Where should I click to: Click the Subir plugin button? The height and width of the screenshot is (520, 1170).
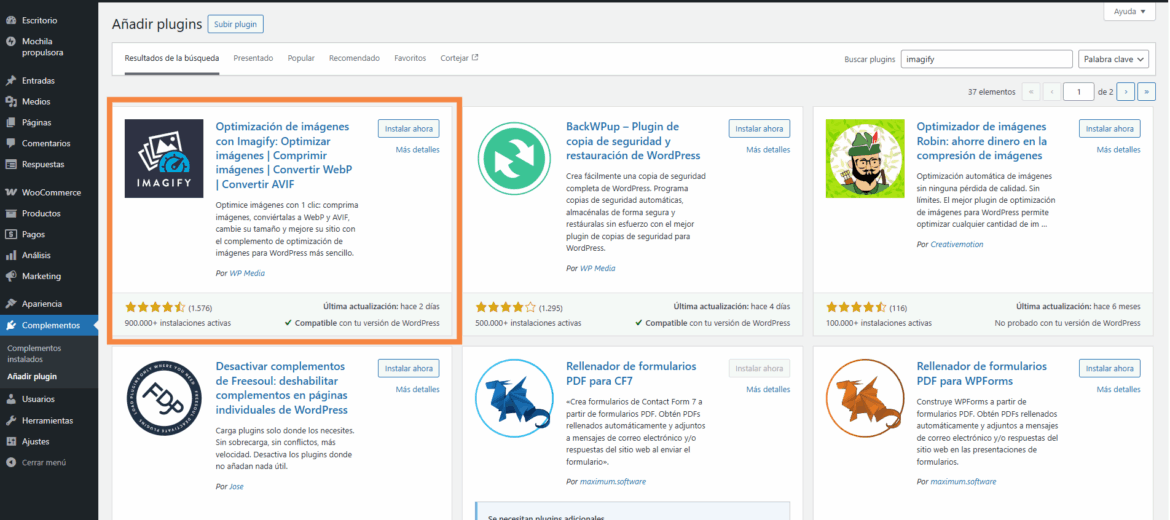(236, 25)
